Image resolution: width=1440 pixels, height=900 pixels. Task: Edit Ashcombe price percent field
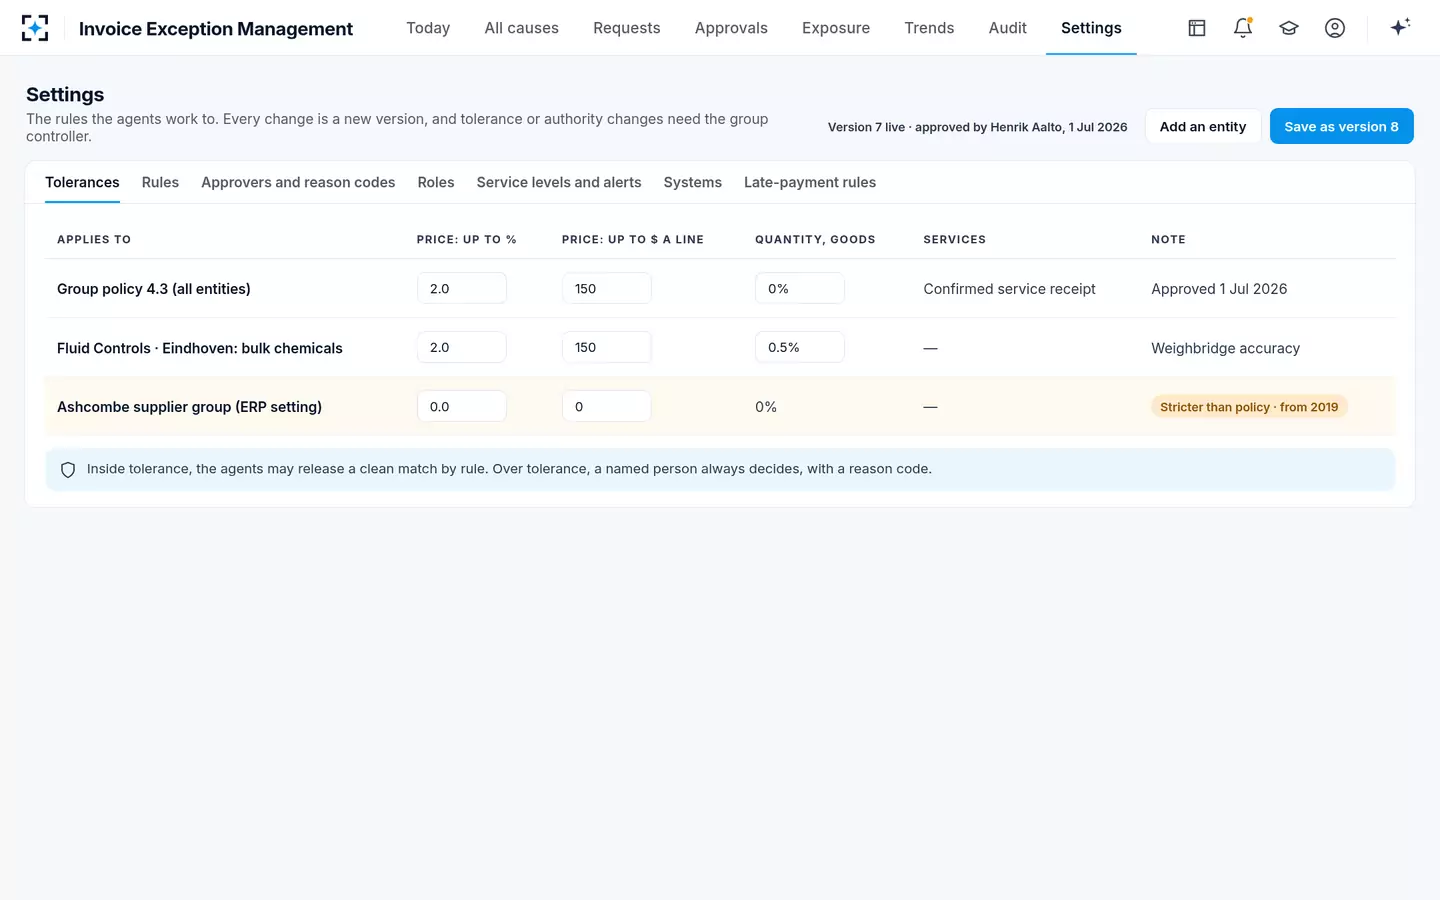462,406
